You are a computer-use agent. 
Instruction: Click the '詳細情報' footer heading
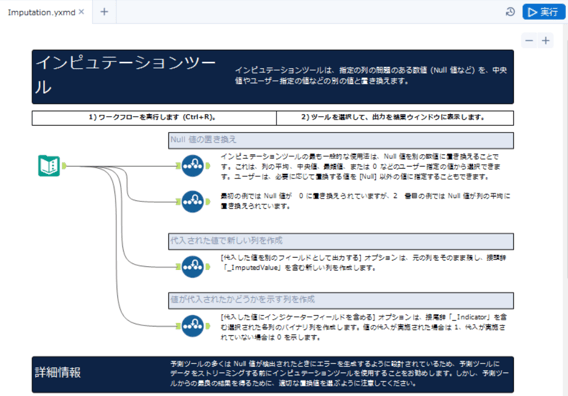58,372
